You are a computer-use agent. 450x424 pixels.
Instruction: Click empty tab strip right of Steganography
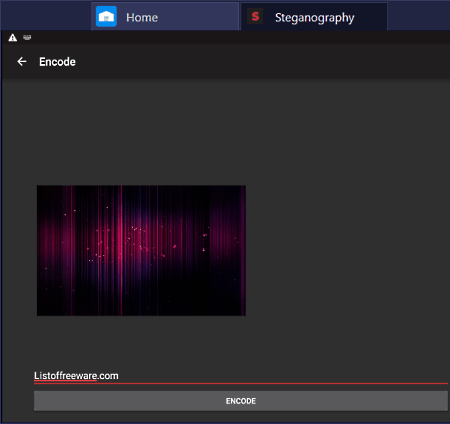point(419,16)
